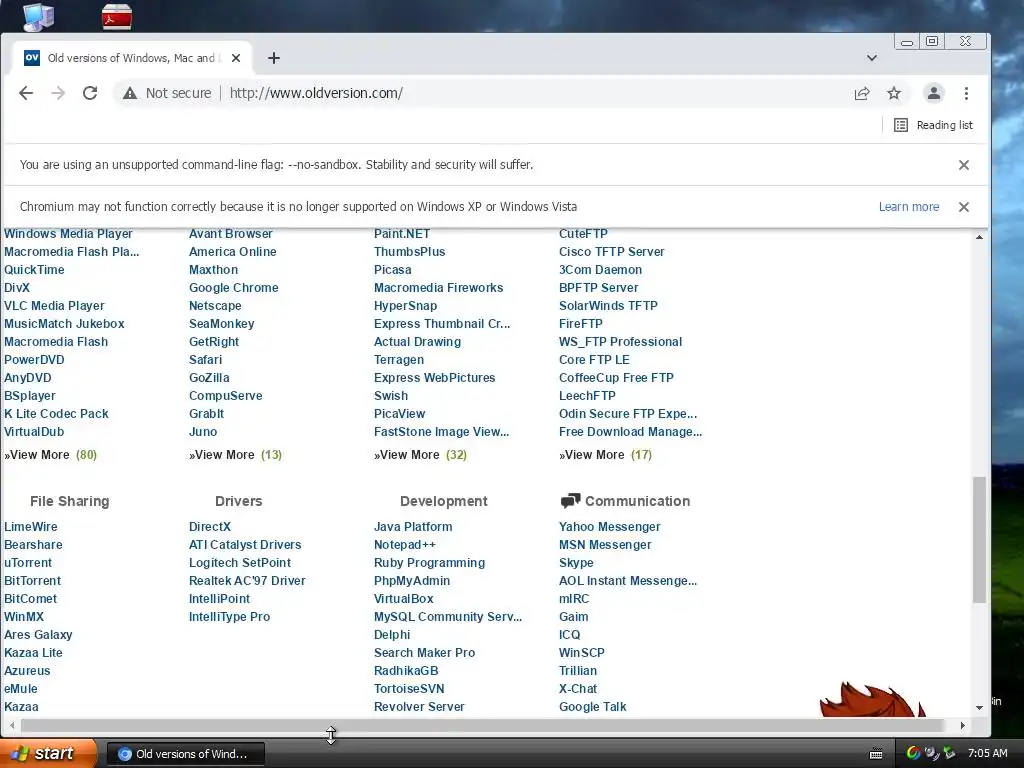Click Learn more in the info bar

[x=908, y=207]
